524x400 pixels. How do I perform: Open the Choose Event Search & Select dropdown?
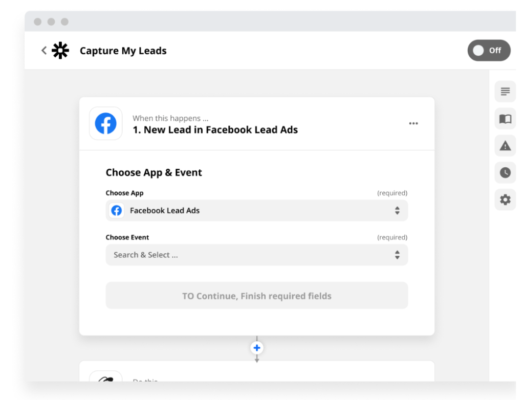coord(257,255)
